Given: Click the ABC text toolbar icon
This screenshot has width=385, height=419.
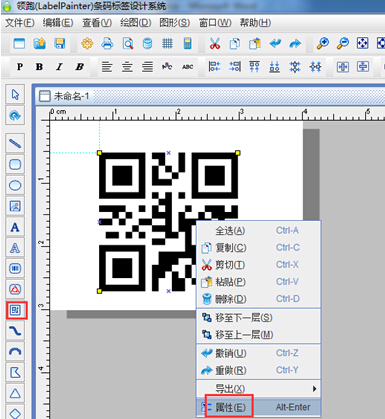Looking at the screenshot, I should pos(188,67).
